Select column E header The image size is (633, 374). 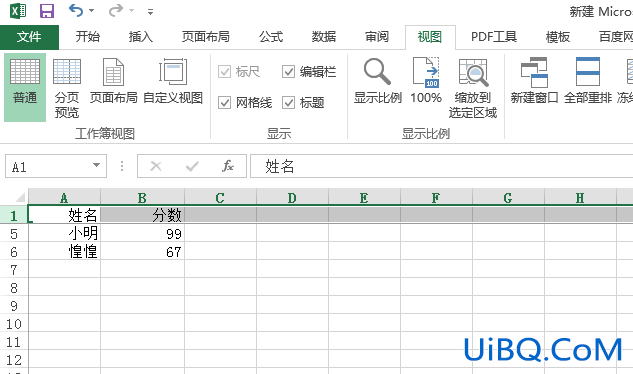pyautogui.click(x=364, y=198)
